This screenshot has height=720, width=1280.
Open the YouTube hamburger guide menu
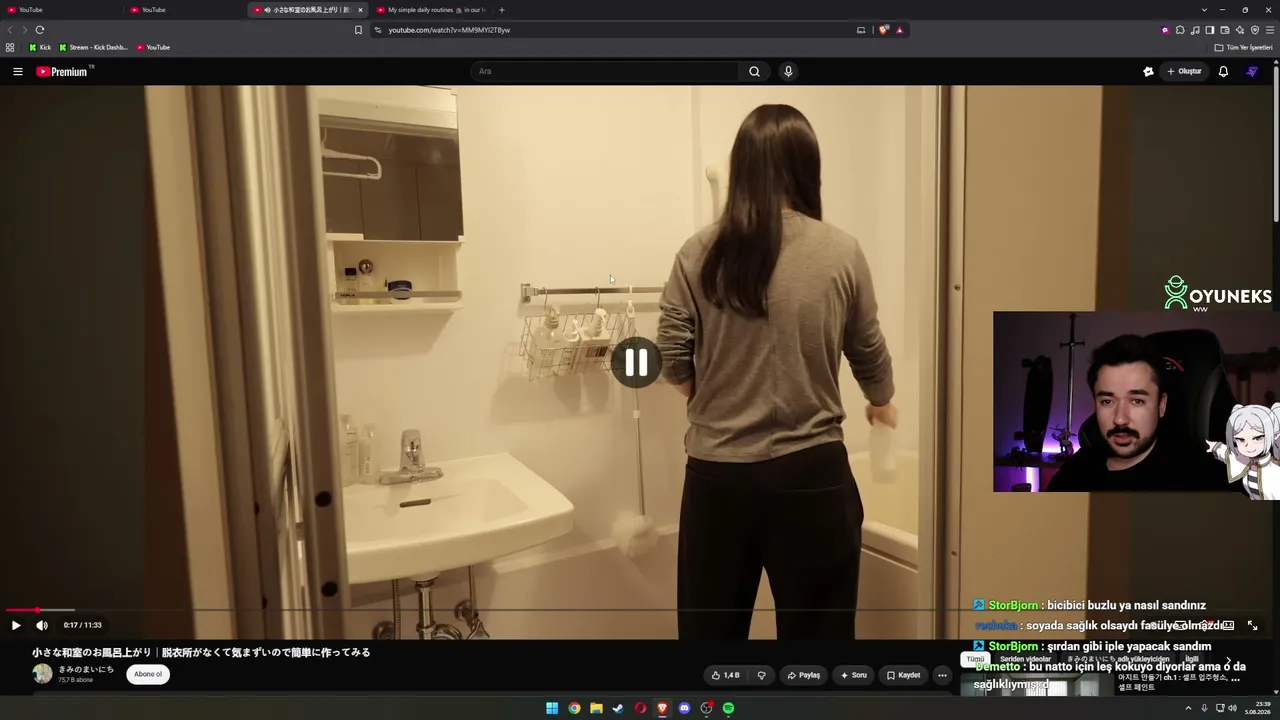(x=17, y=71)
